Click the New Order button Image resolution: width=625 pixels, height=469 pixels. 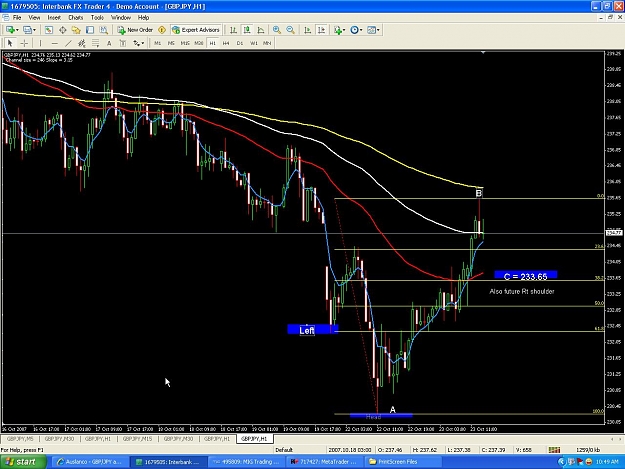[x=136, y=30]
